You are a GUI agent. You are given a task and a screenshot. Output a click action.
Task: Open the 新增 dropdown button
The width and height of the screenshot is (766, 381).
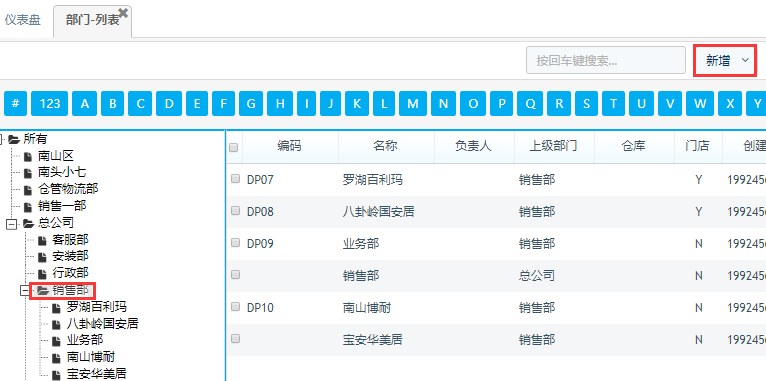(725, 61)
